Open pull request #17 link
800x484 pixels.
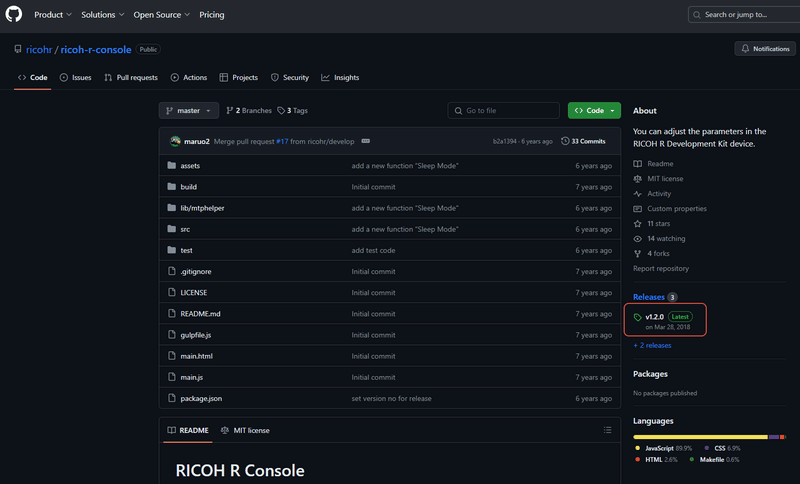(282, 141)
